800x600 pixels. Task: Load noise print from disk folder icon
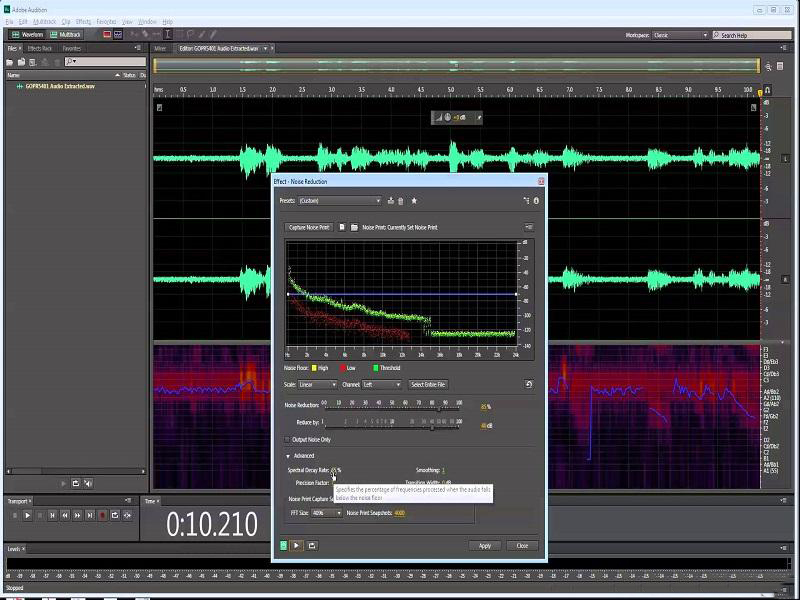click(354, 228)
